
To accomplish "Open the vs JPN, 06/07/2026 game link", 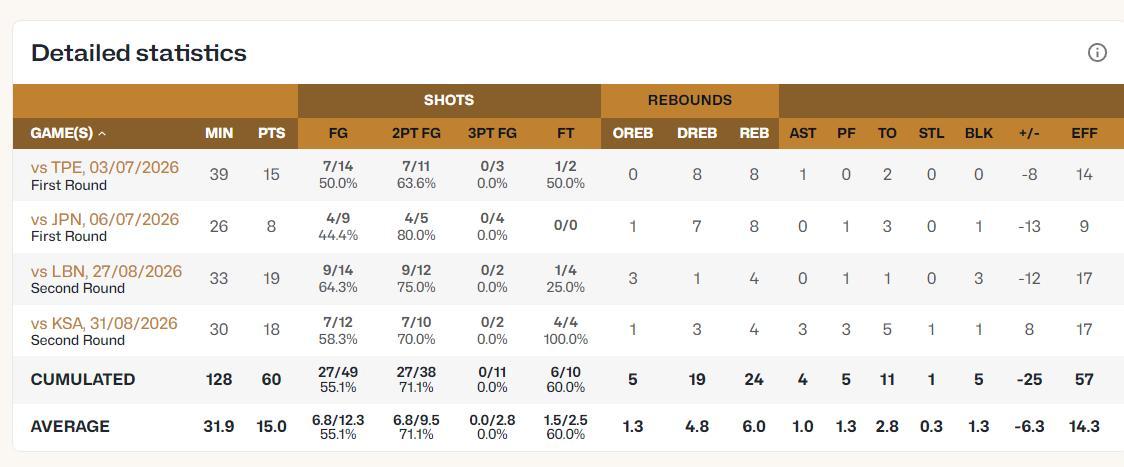I will [x=105, y=219].
